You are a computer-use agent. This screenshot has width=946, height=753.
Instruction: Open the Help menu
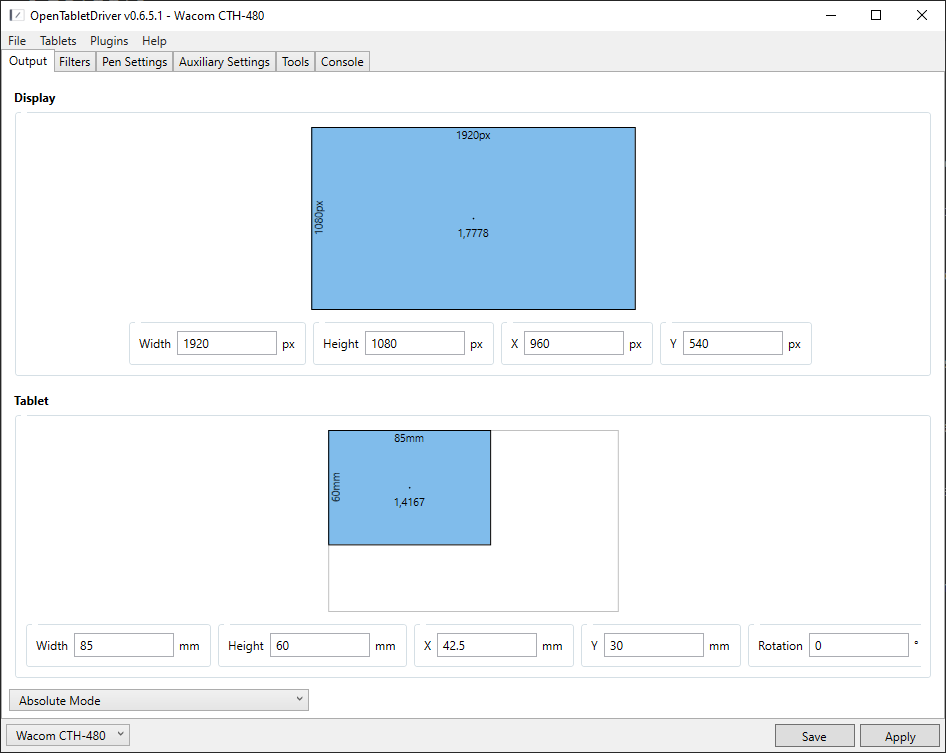pos(154,41)
